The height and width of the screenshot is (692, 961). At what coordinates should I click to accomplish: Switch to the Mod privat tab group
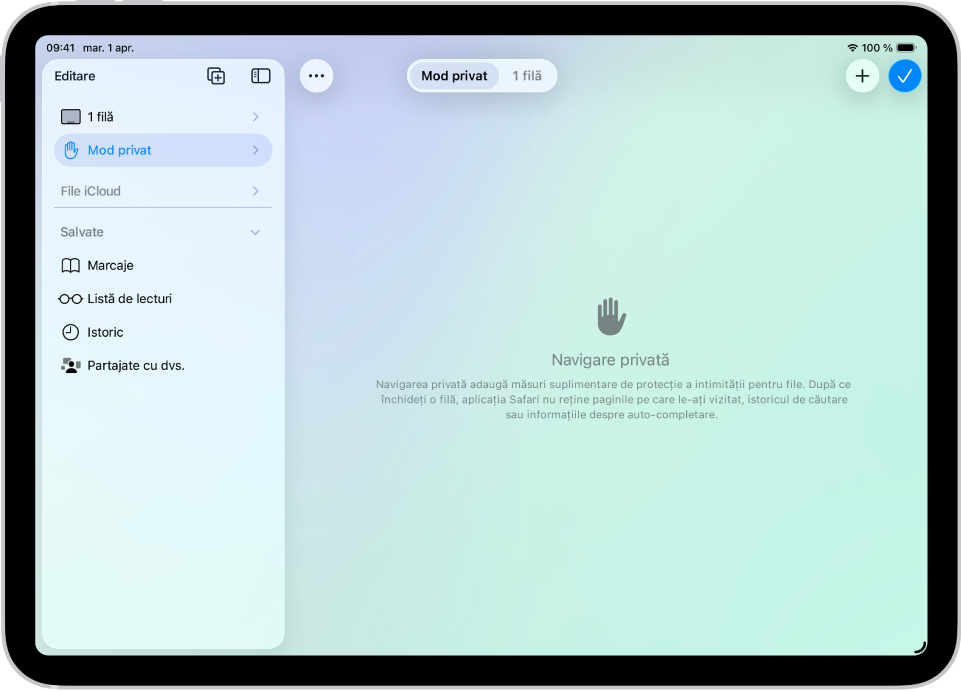[454, 76]
